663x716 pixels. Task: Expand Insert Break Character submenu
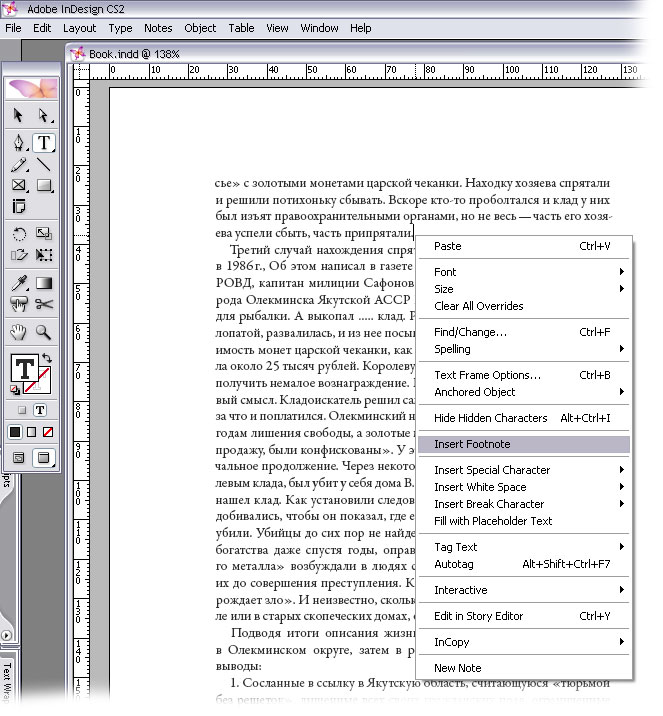click(524, 504)
